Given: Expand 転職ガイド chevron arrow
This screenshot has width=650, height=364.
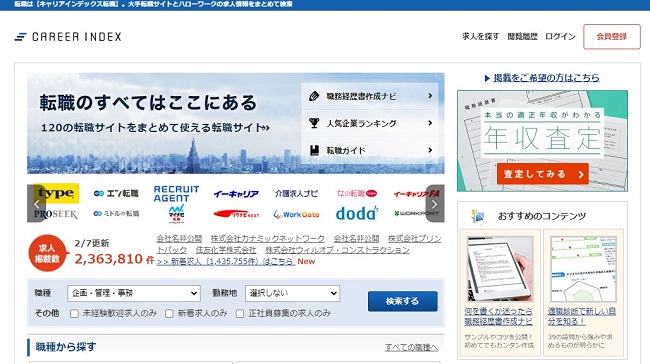Looking at the screenshot, I should (430, 150).
